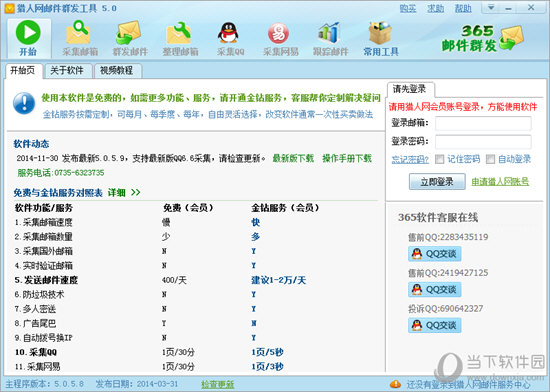Tick the 记住密码 checkbox
The width and height of the screenshot is (550, 392).
pyautogui.click(x=439, y=159)
